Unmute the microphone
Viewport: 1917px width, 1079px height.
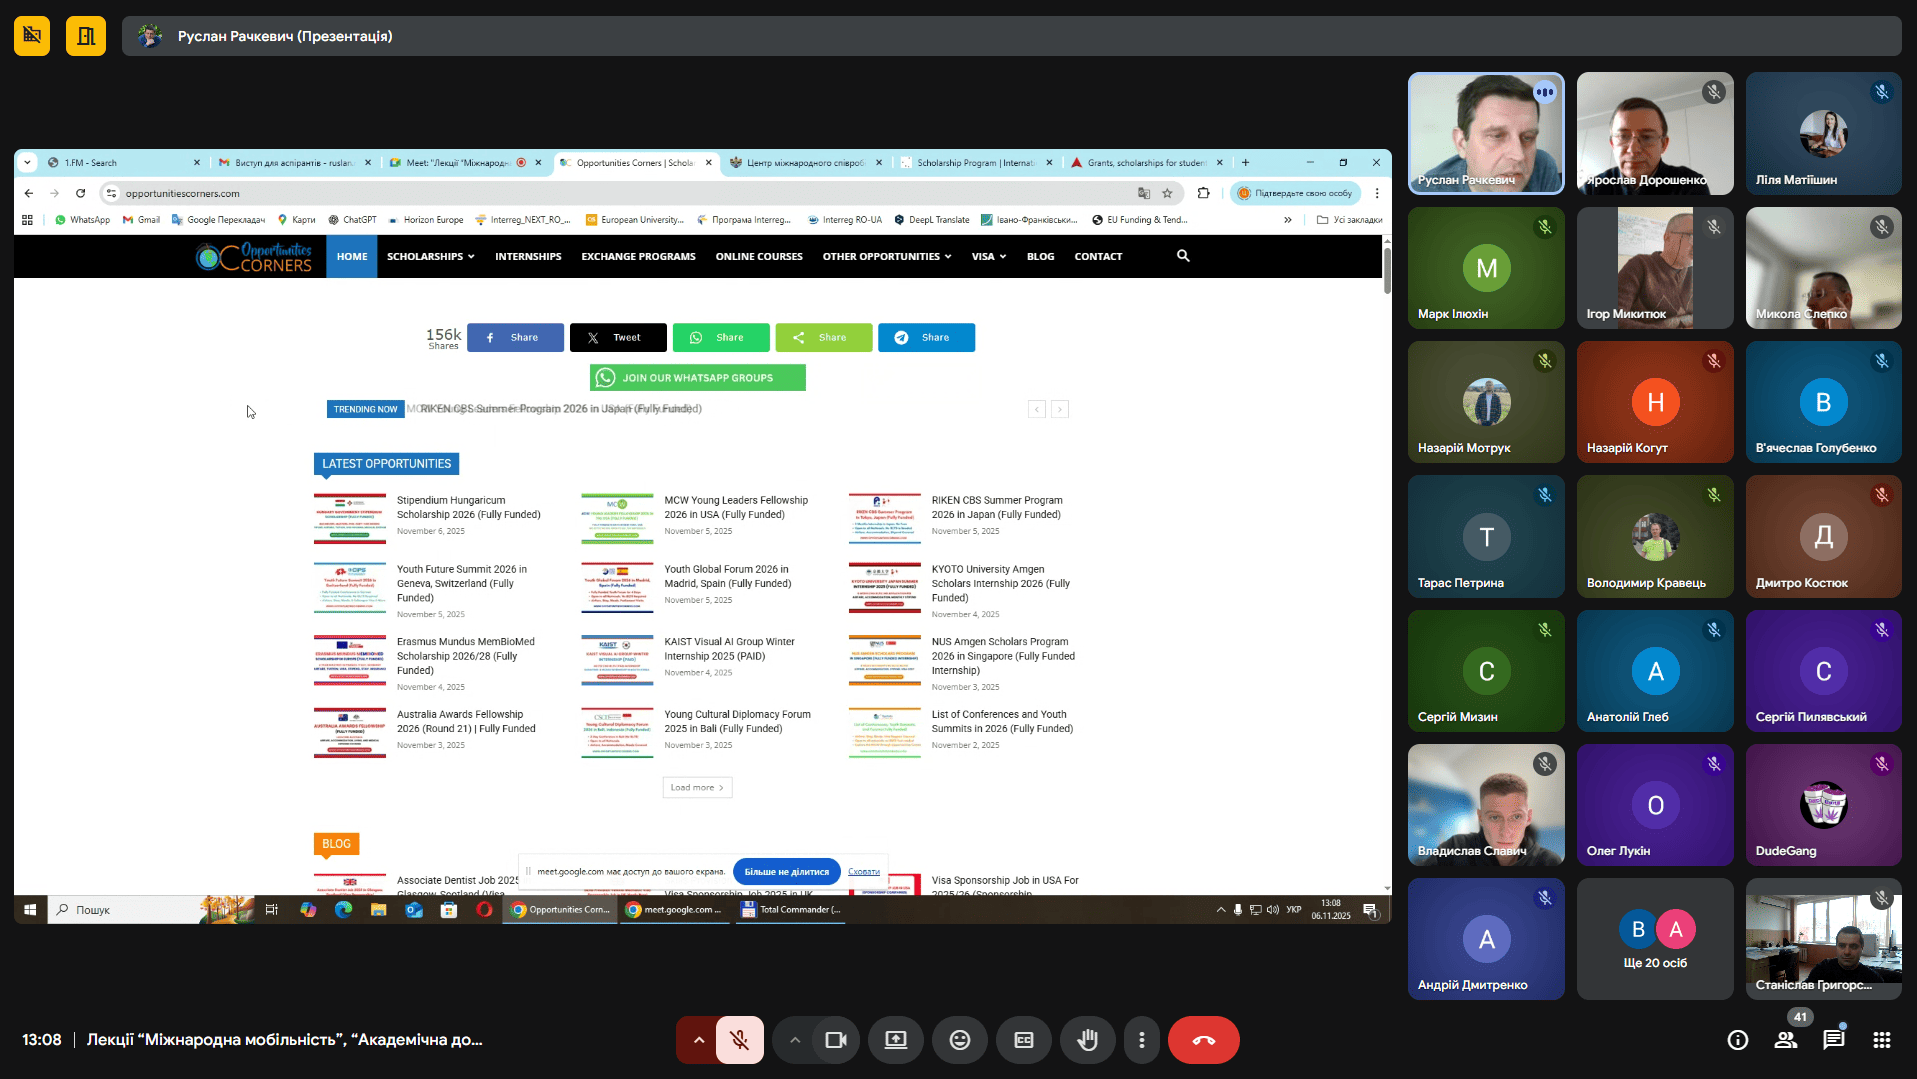point(740,1040)
